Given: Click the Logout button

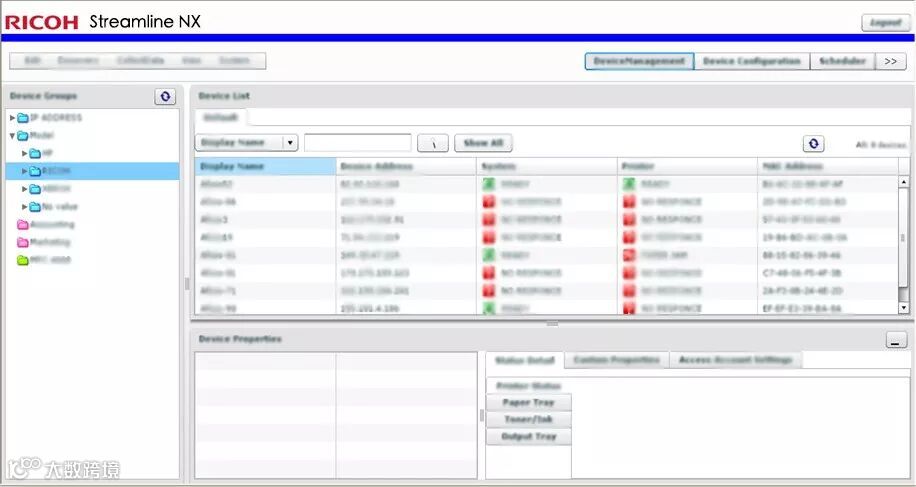Looking at the screenshot, I should coord(886,23).
